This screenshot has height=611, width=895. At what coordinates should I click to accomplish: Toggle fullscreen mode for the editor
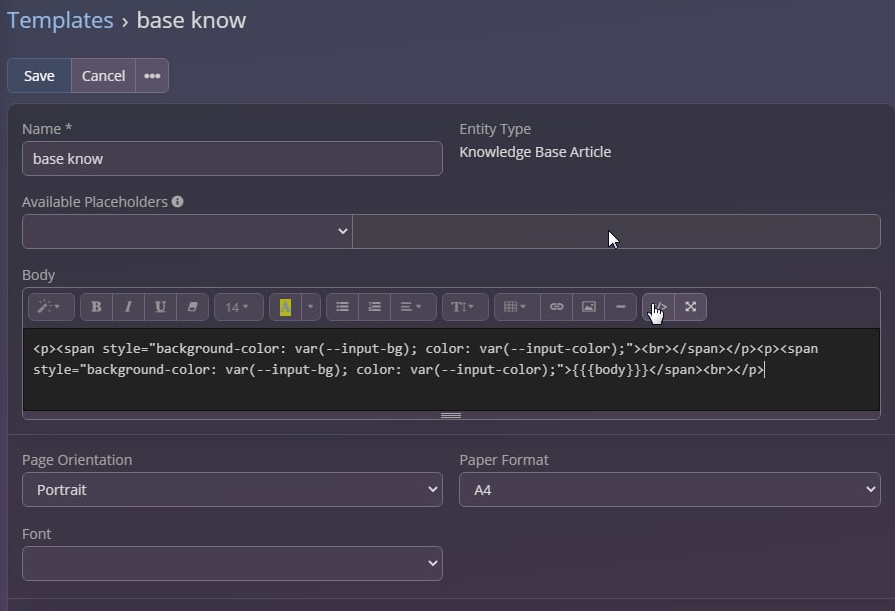(691, 307)
